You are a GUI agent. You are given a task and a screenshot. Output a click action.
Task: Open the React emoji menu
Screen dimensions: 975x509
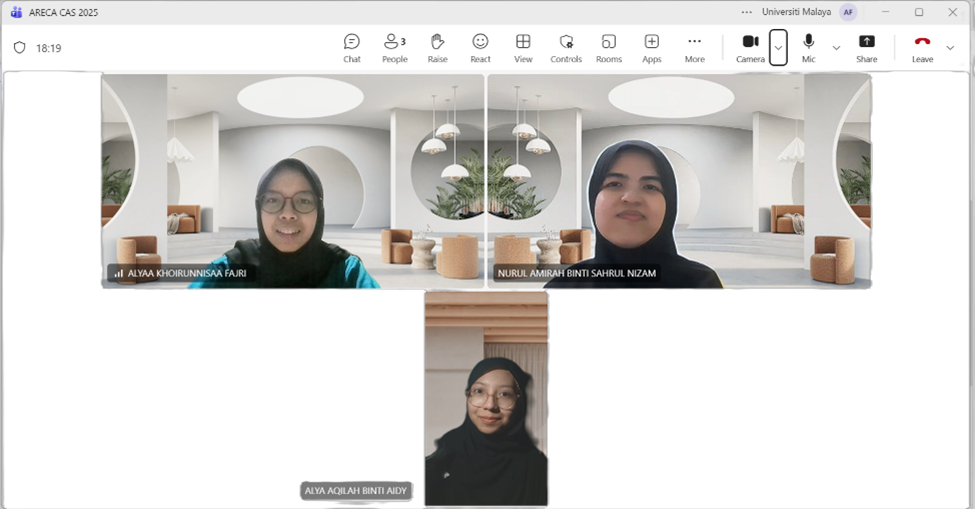pos(480,48)
